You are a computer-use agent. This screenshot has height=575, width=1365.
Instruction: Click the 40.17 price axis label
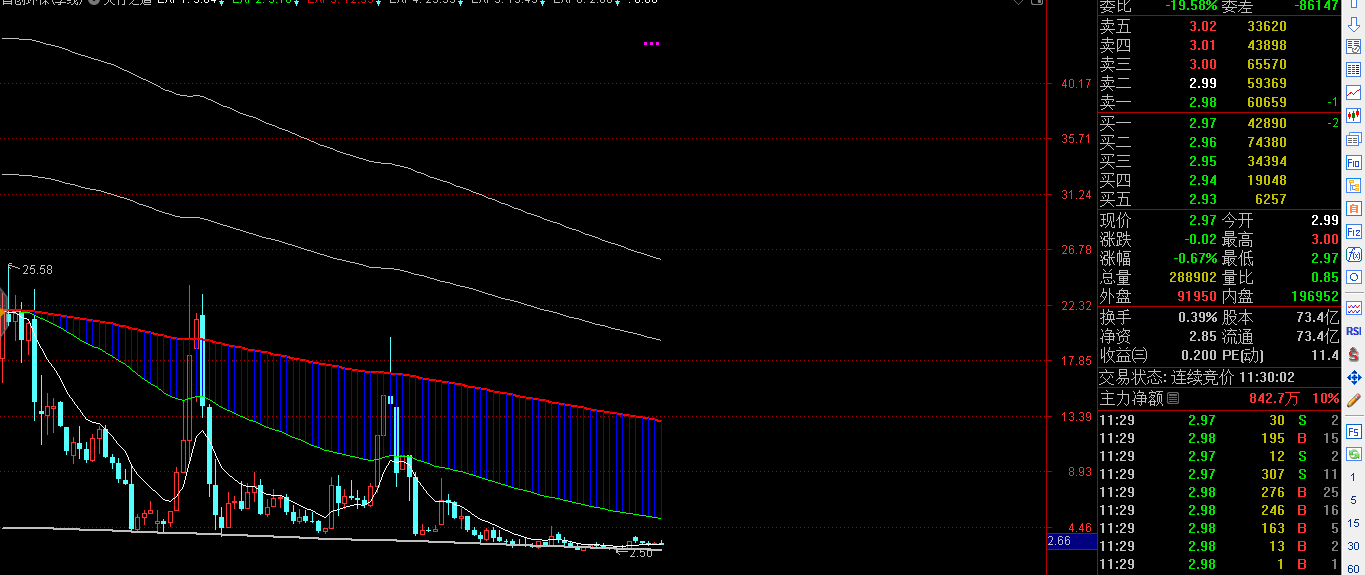pos(1076,84)
